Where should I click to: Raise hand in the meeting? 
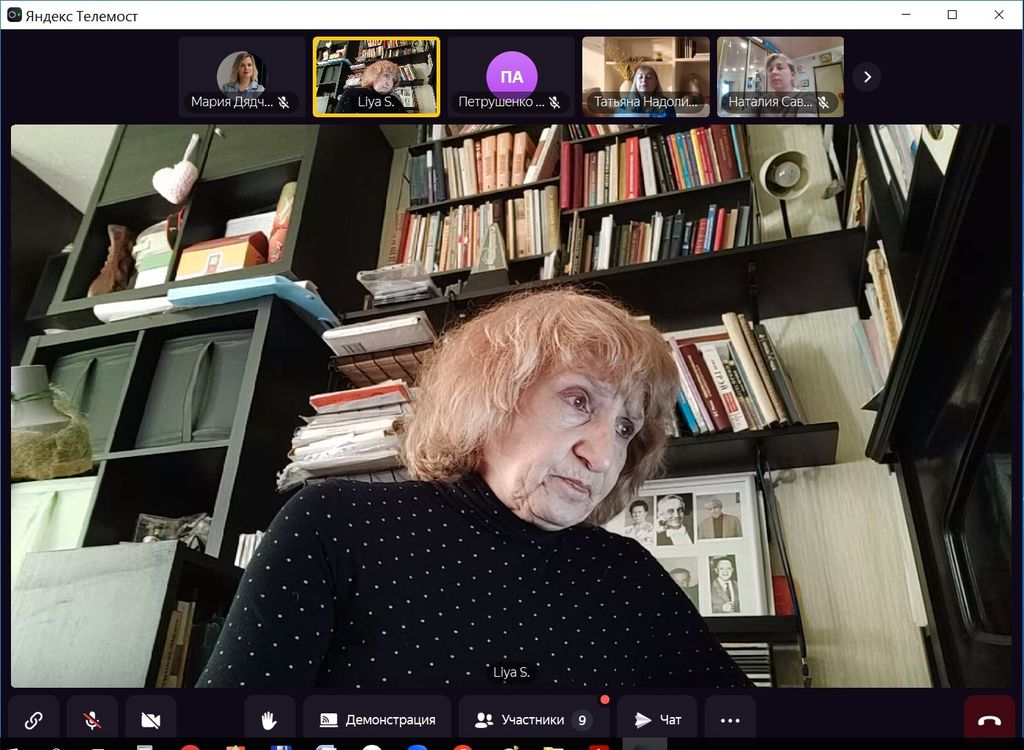coord(269,720)
